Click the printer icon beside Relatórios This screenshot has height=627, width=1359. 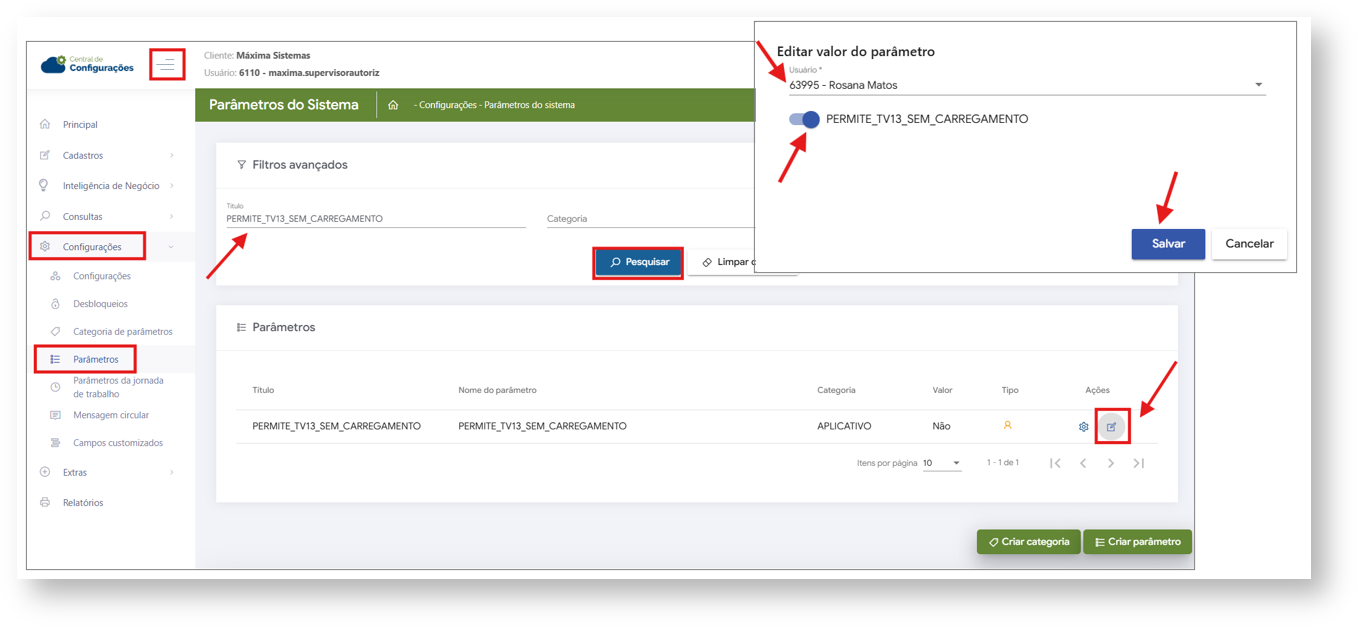coord(45,503)
